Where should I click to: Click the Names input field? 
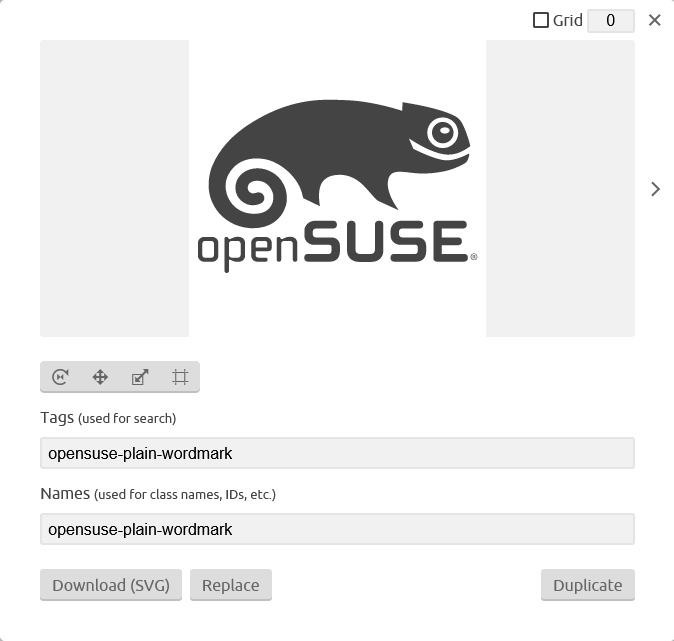337,529
